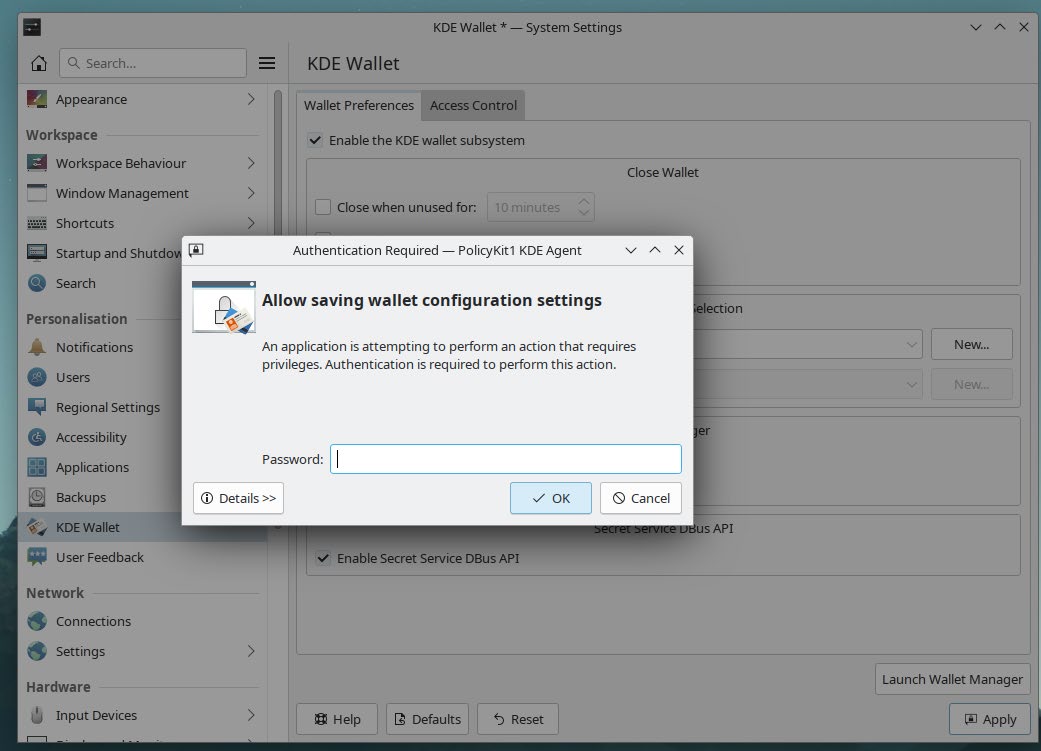Cancel the authentication dialog
Screen dimensions: 1041x751
(641, 498)
